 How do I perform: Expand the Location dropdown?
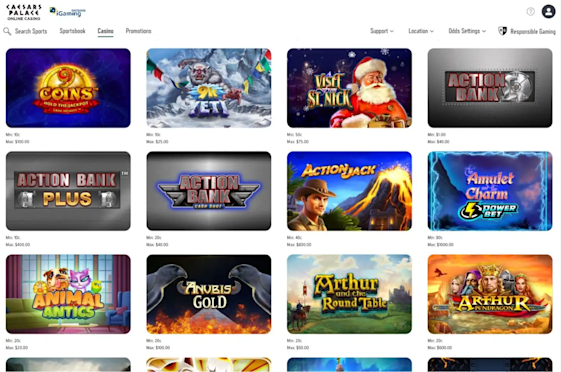pyautogui.click(x=421, y=31)
